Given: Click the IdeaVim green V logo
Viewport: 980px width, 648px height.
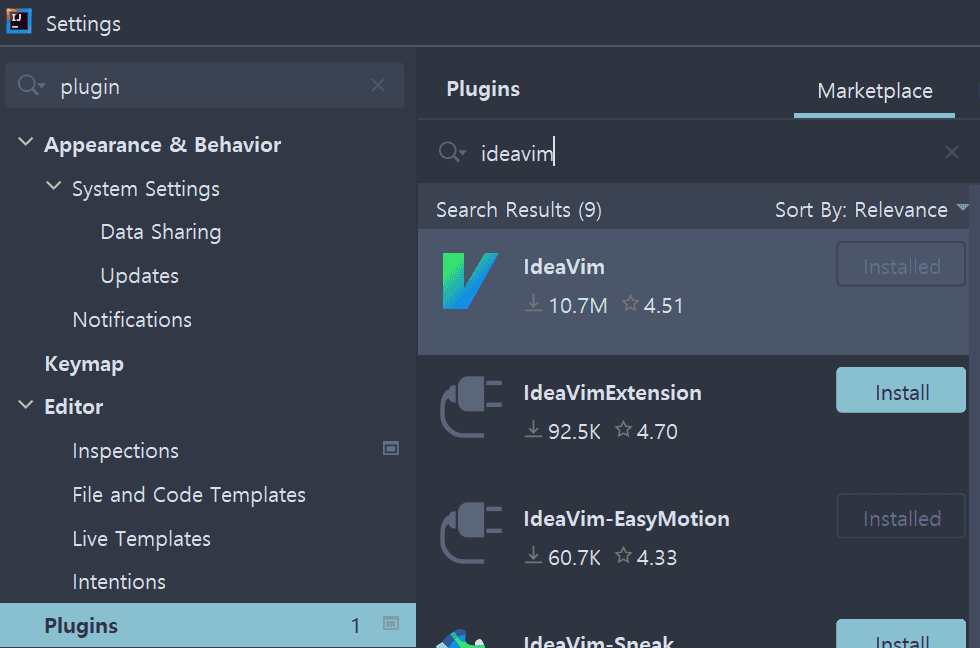Looking at the screenshot, I should tap(470, 281).
